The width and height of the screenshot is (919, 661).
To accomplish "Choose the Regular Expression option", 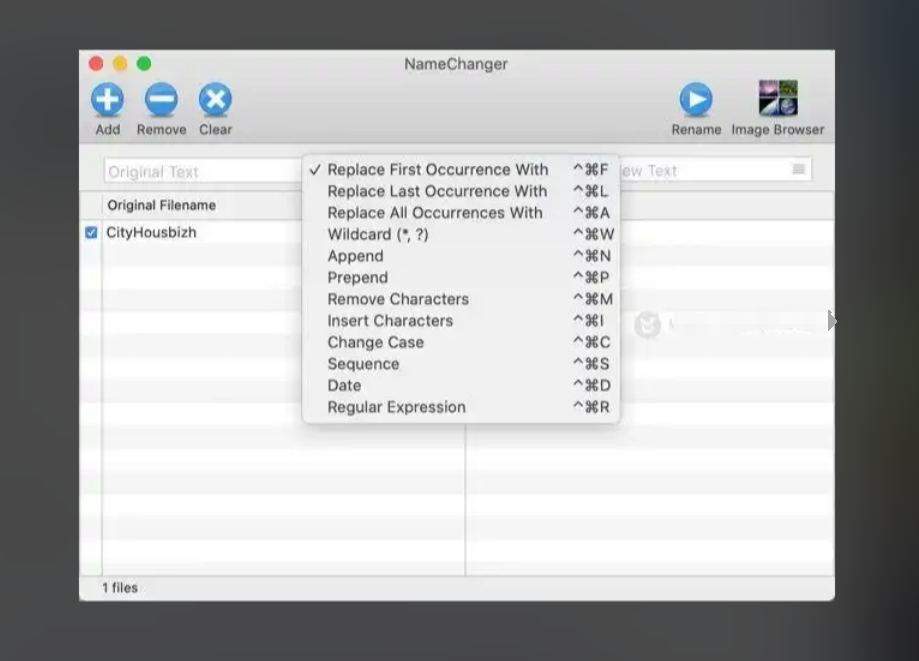I will click(x=461, y=407).
